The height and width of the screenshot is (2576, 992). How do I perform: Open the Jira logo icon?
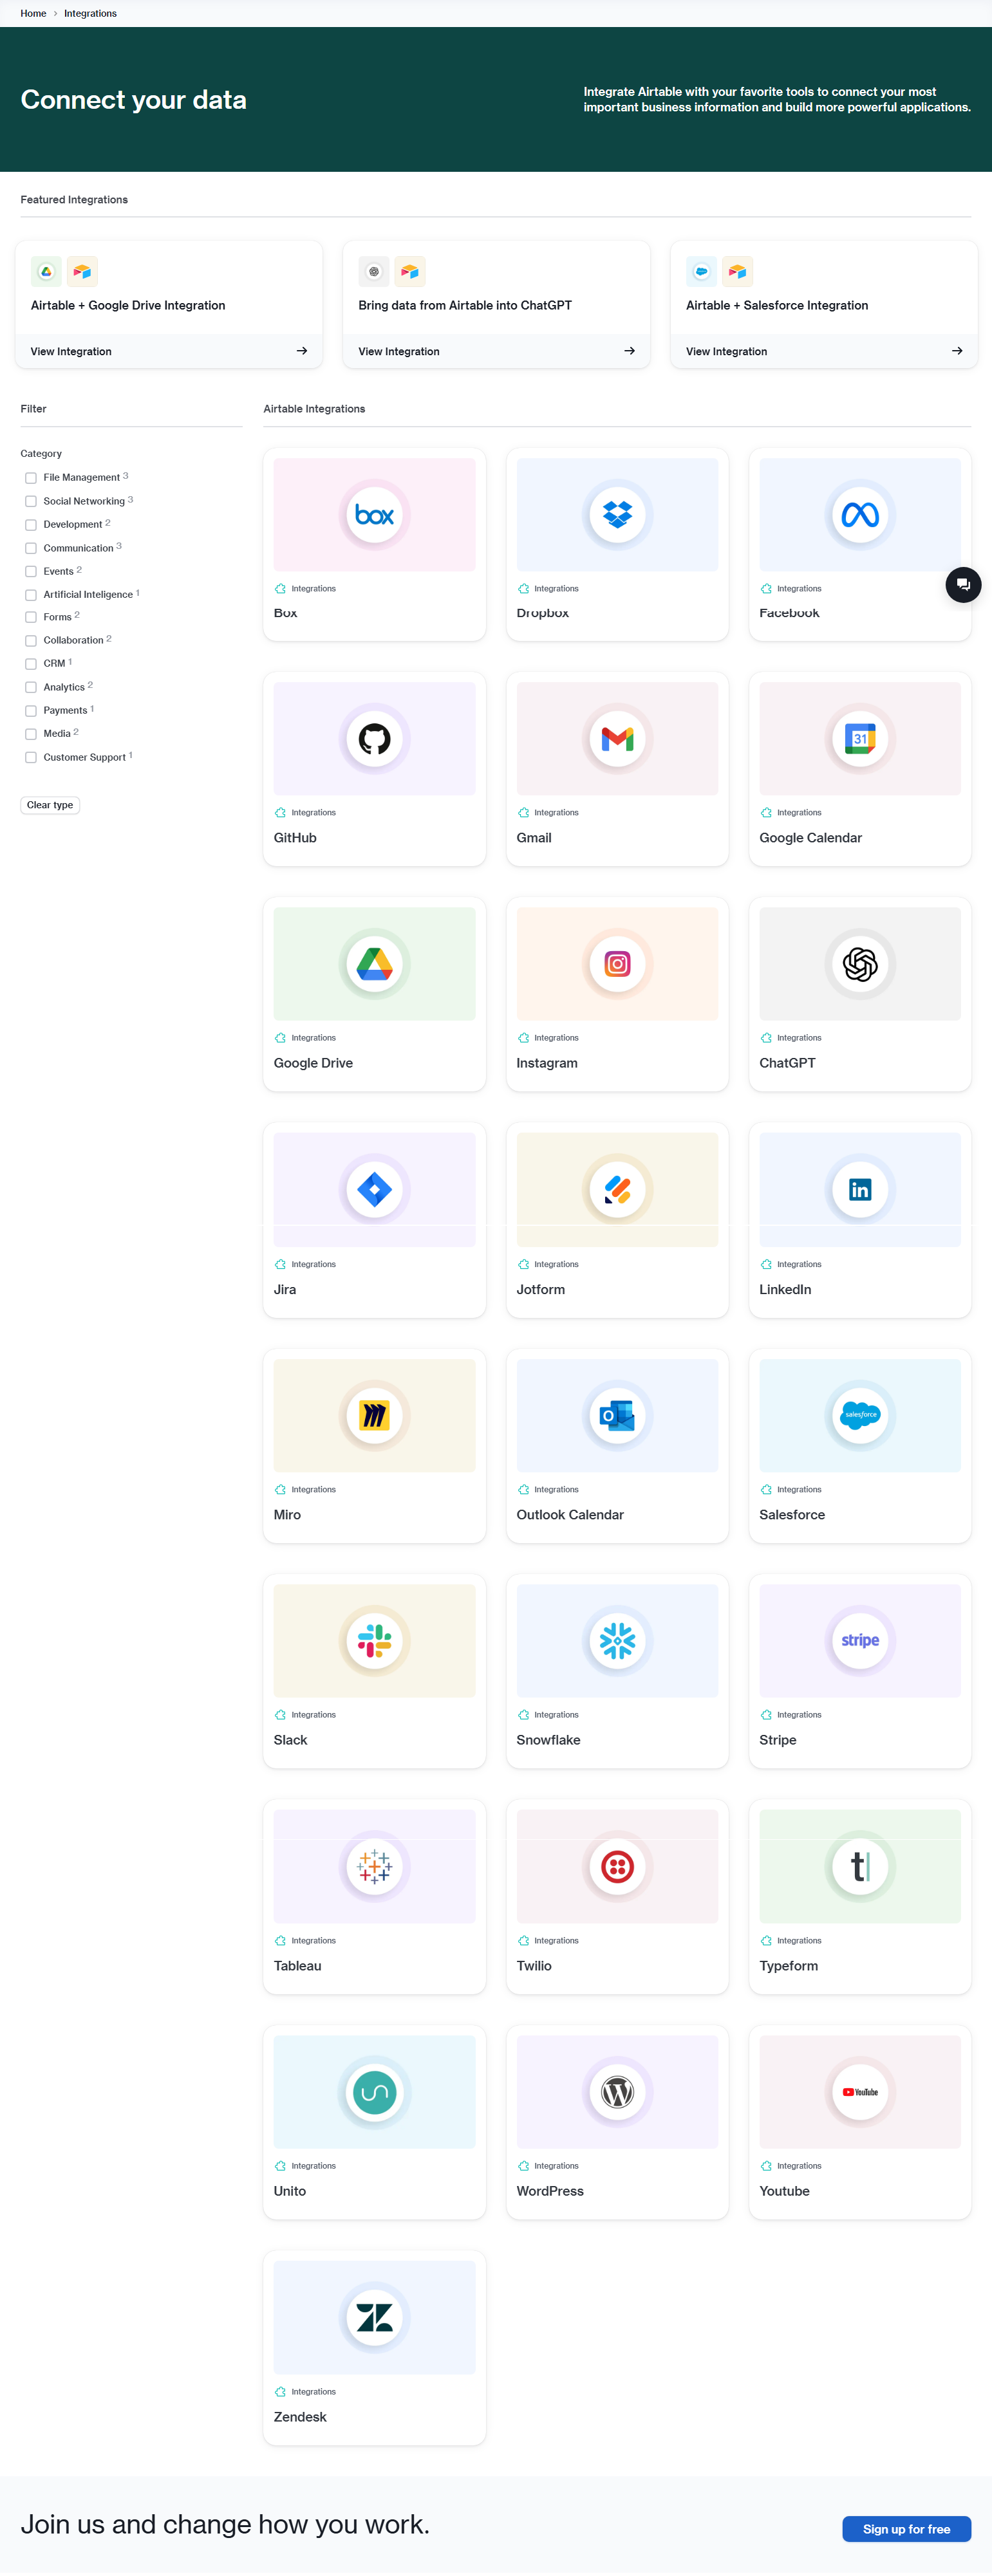(x=374, y=1190)
